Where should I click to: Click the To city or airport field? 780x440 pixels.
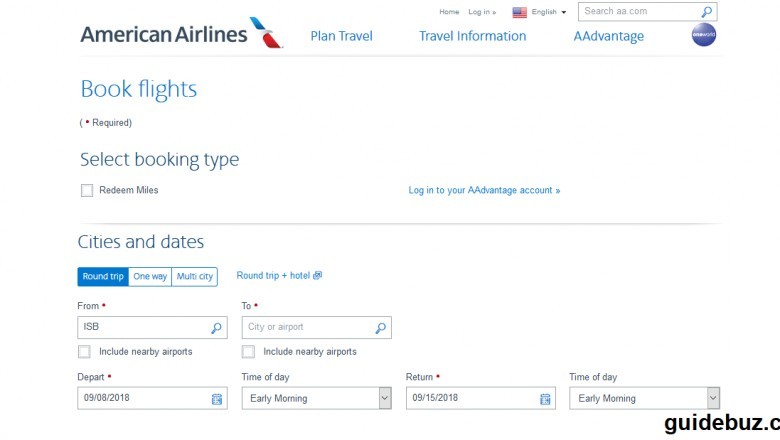click(306, 328)
